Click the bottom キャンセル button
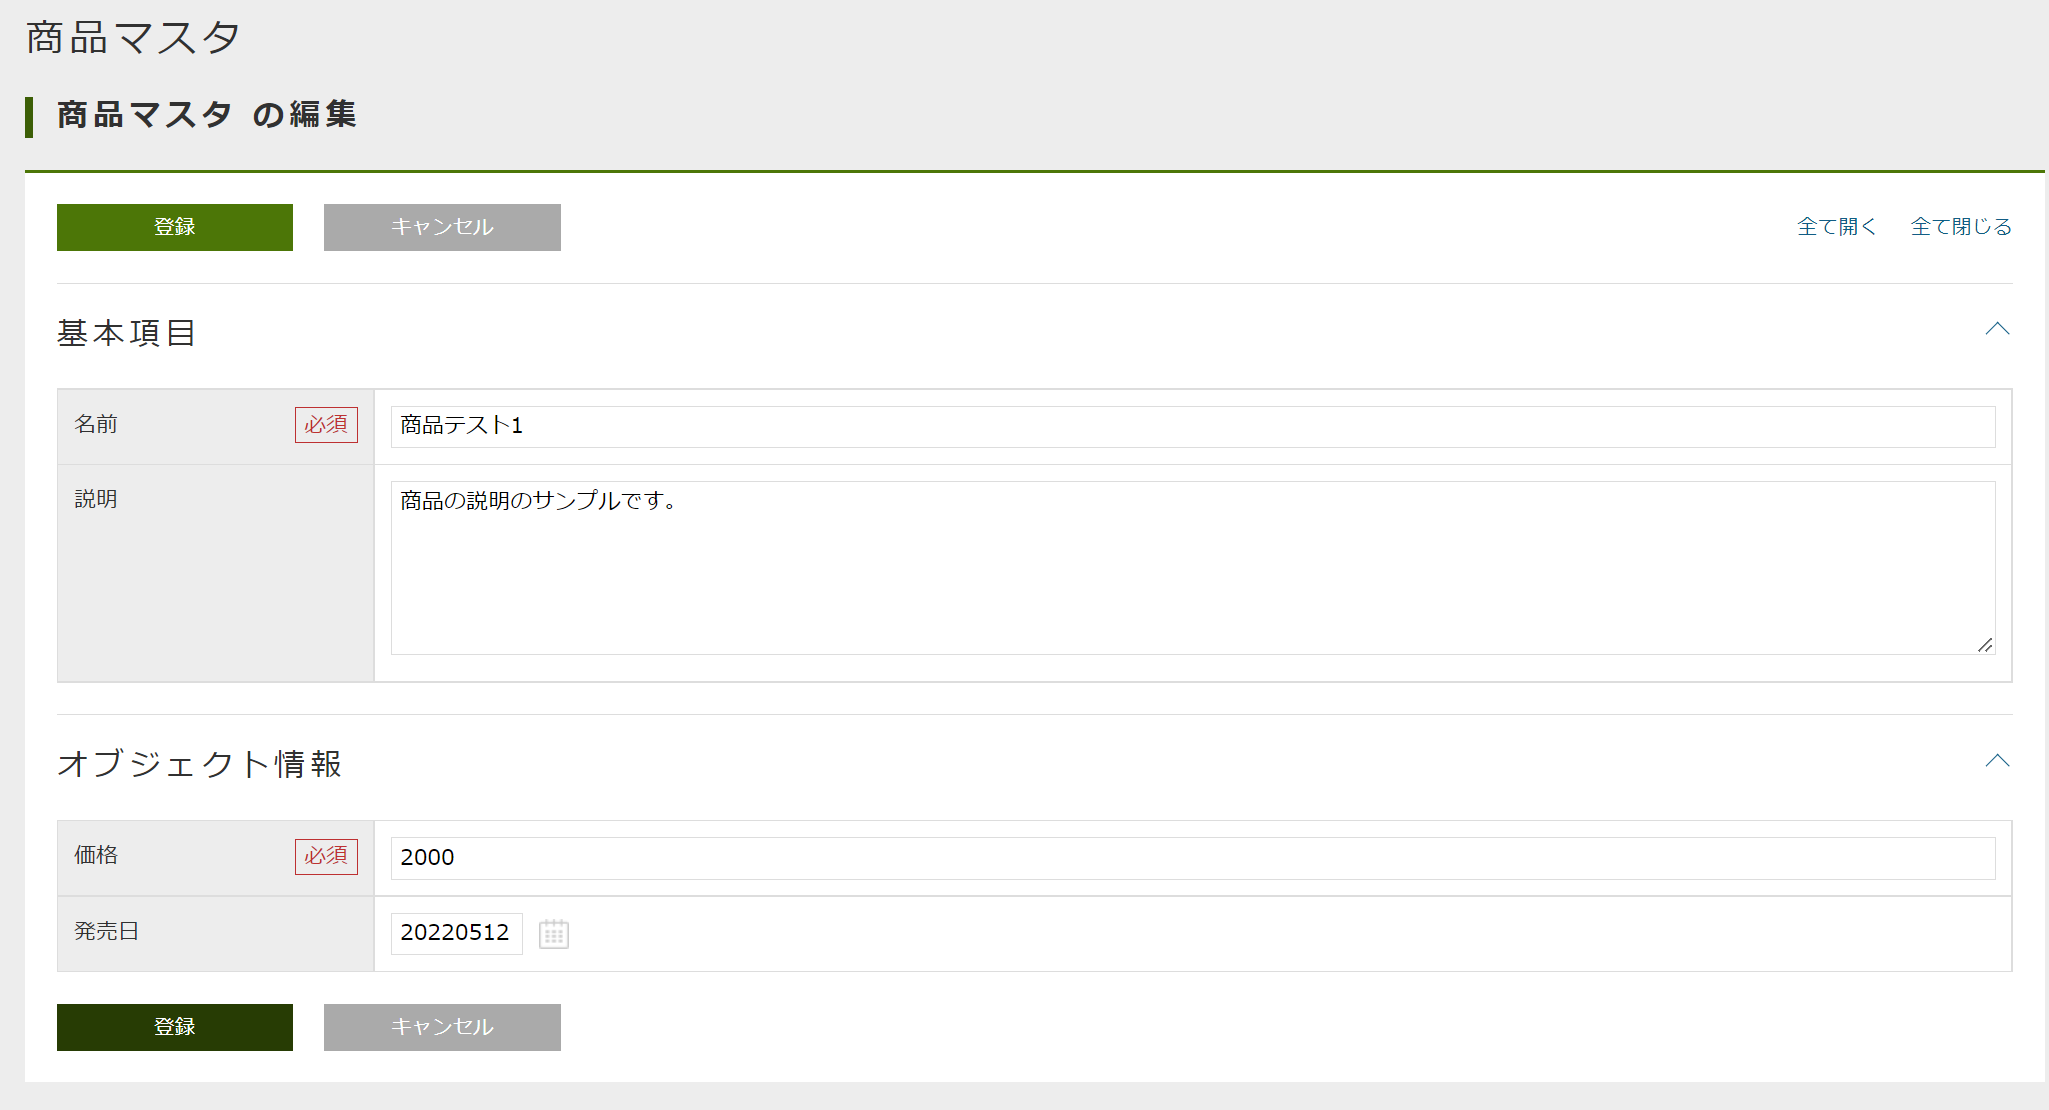Screen dimensions: 2049x1110 (441, 1027)
